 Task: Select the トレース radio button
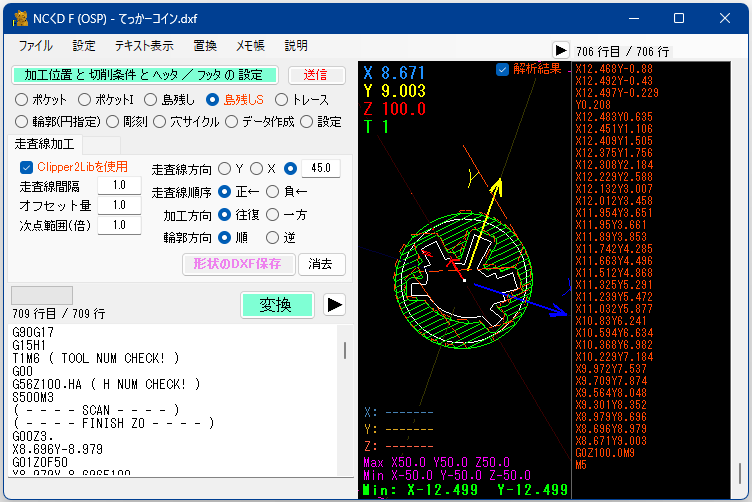pos(282,100)
